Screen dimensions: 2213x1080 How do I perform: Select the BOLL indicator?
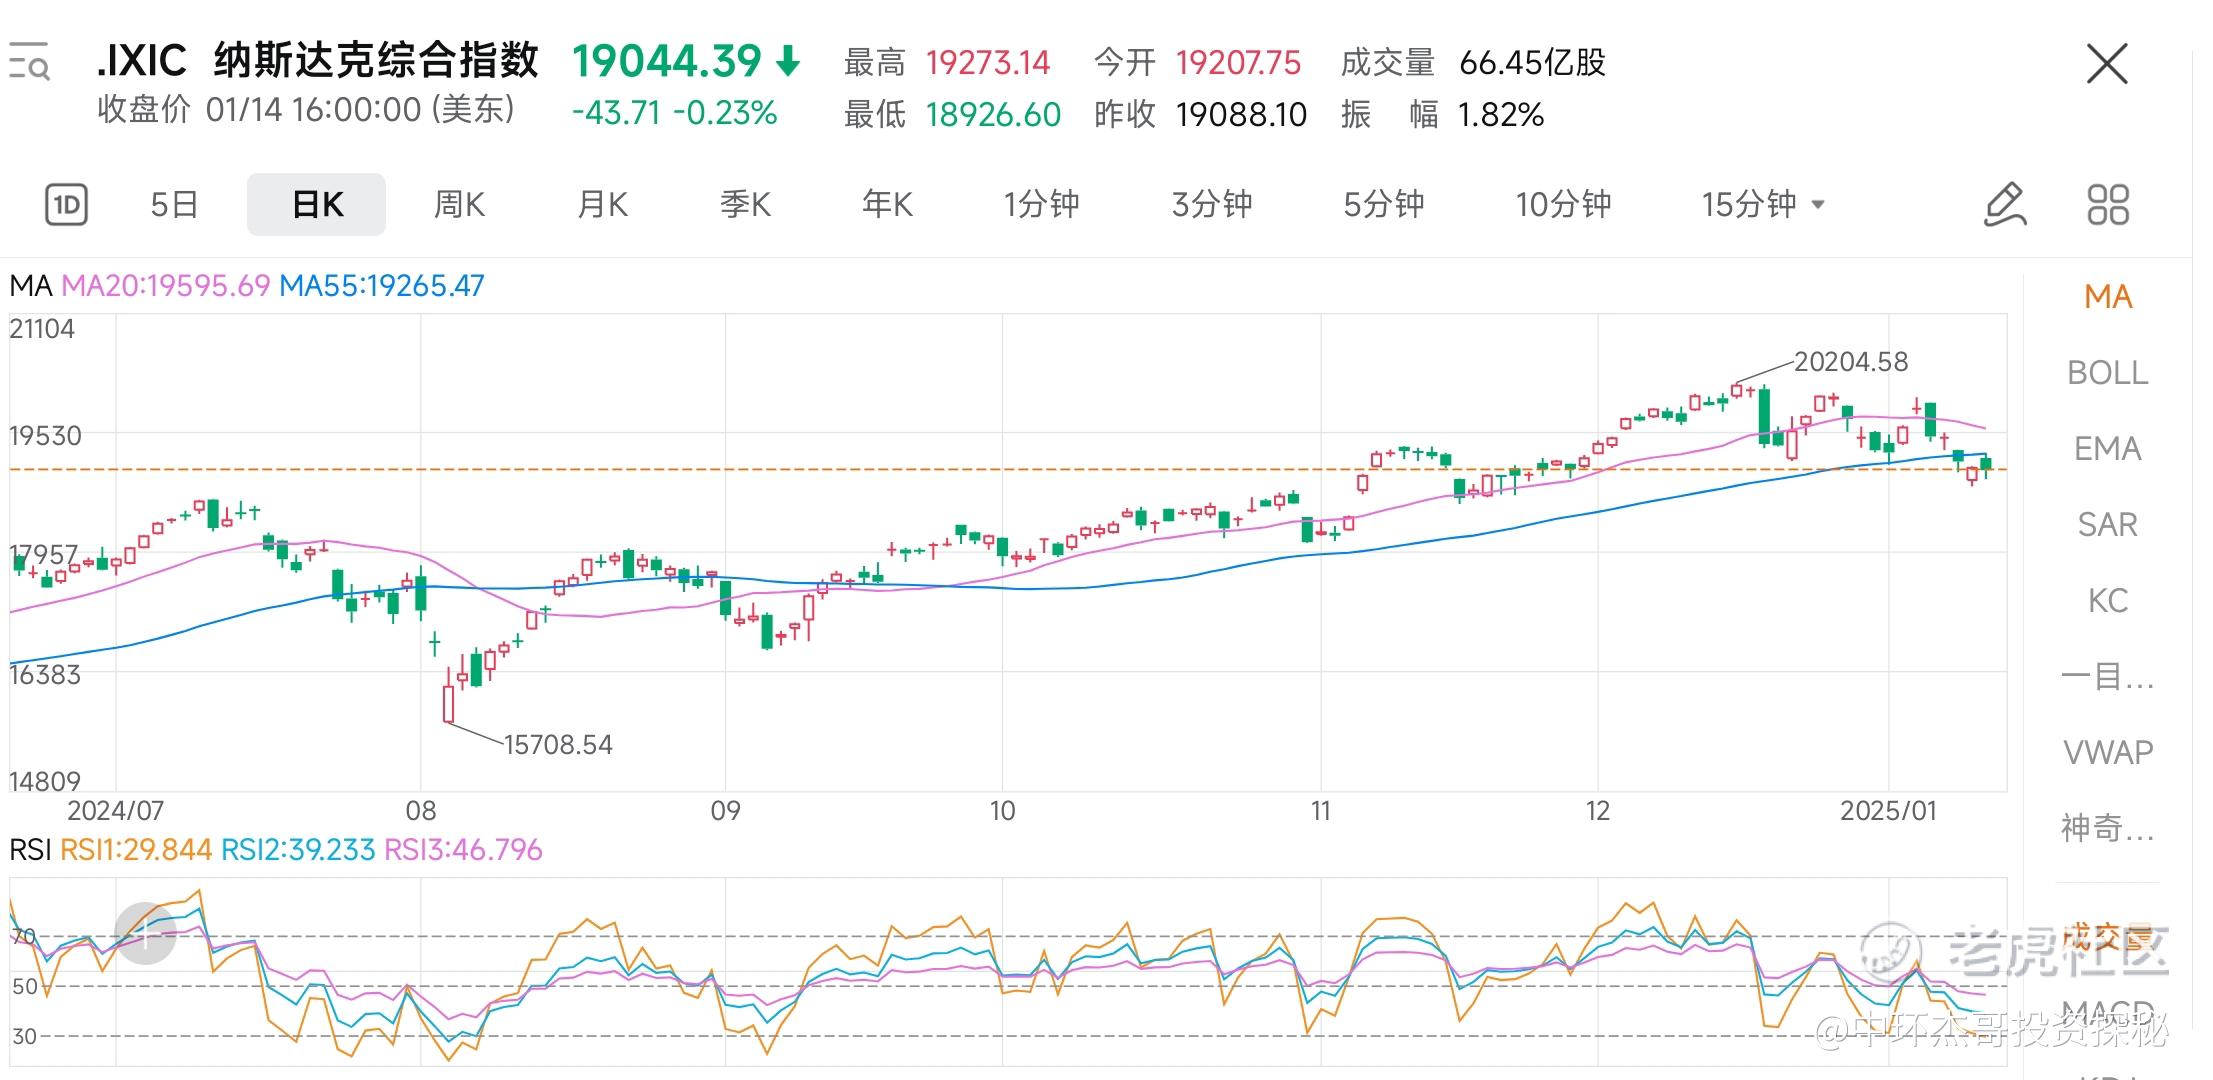[x=2108, y=373]
